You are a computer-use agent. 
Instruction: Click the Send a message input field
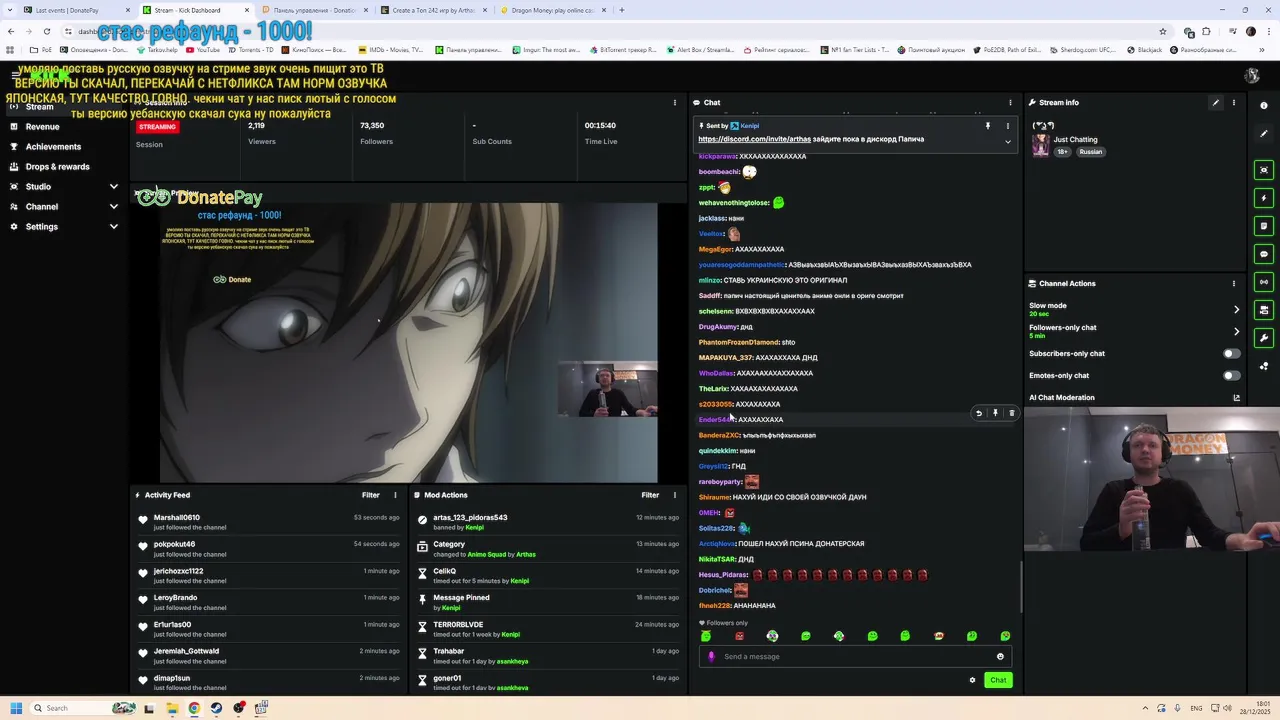click(x=855, y=657)
